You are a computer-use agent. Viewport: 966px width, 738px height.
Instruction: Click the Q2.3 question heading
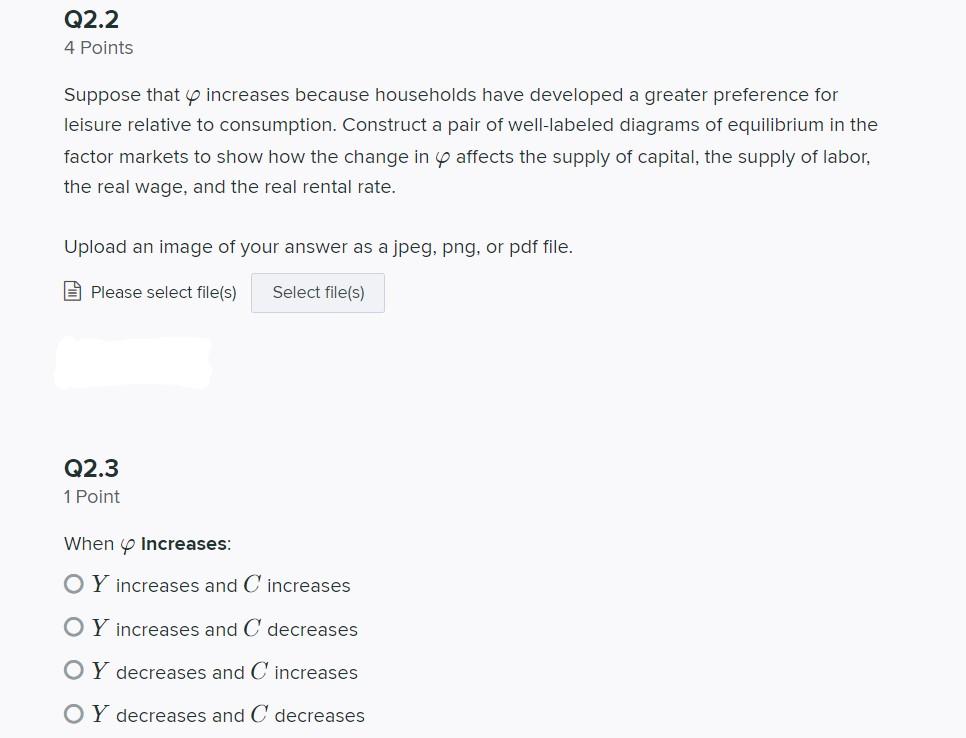(91, 468)
